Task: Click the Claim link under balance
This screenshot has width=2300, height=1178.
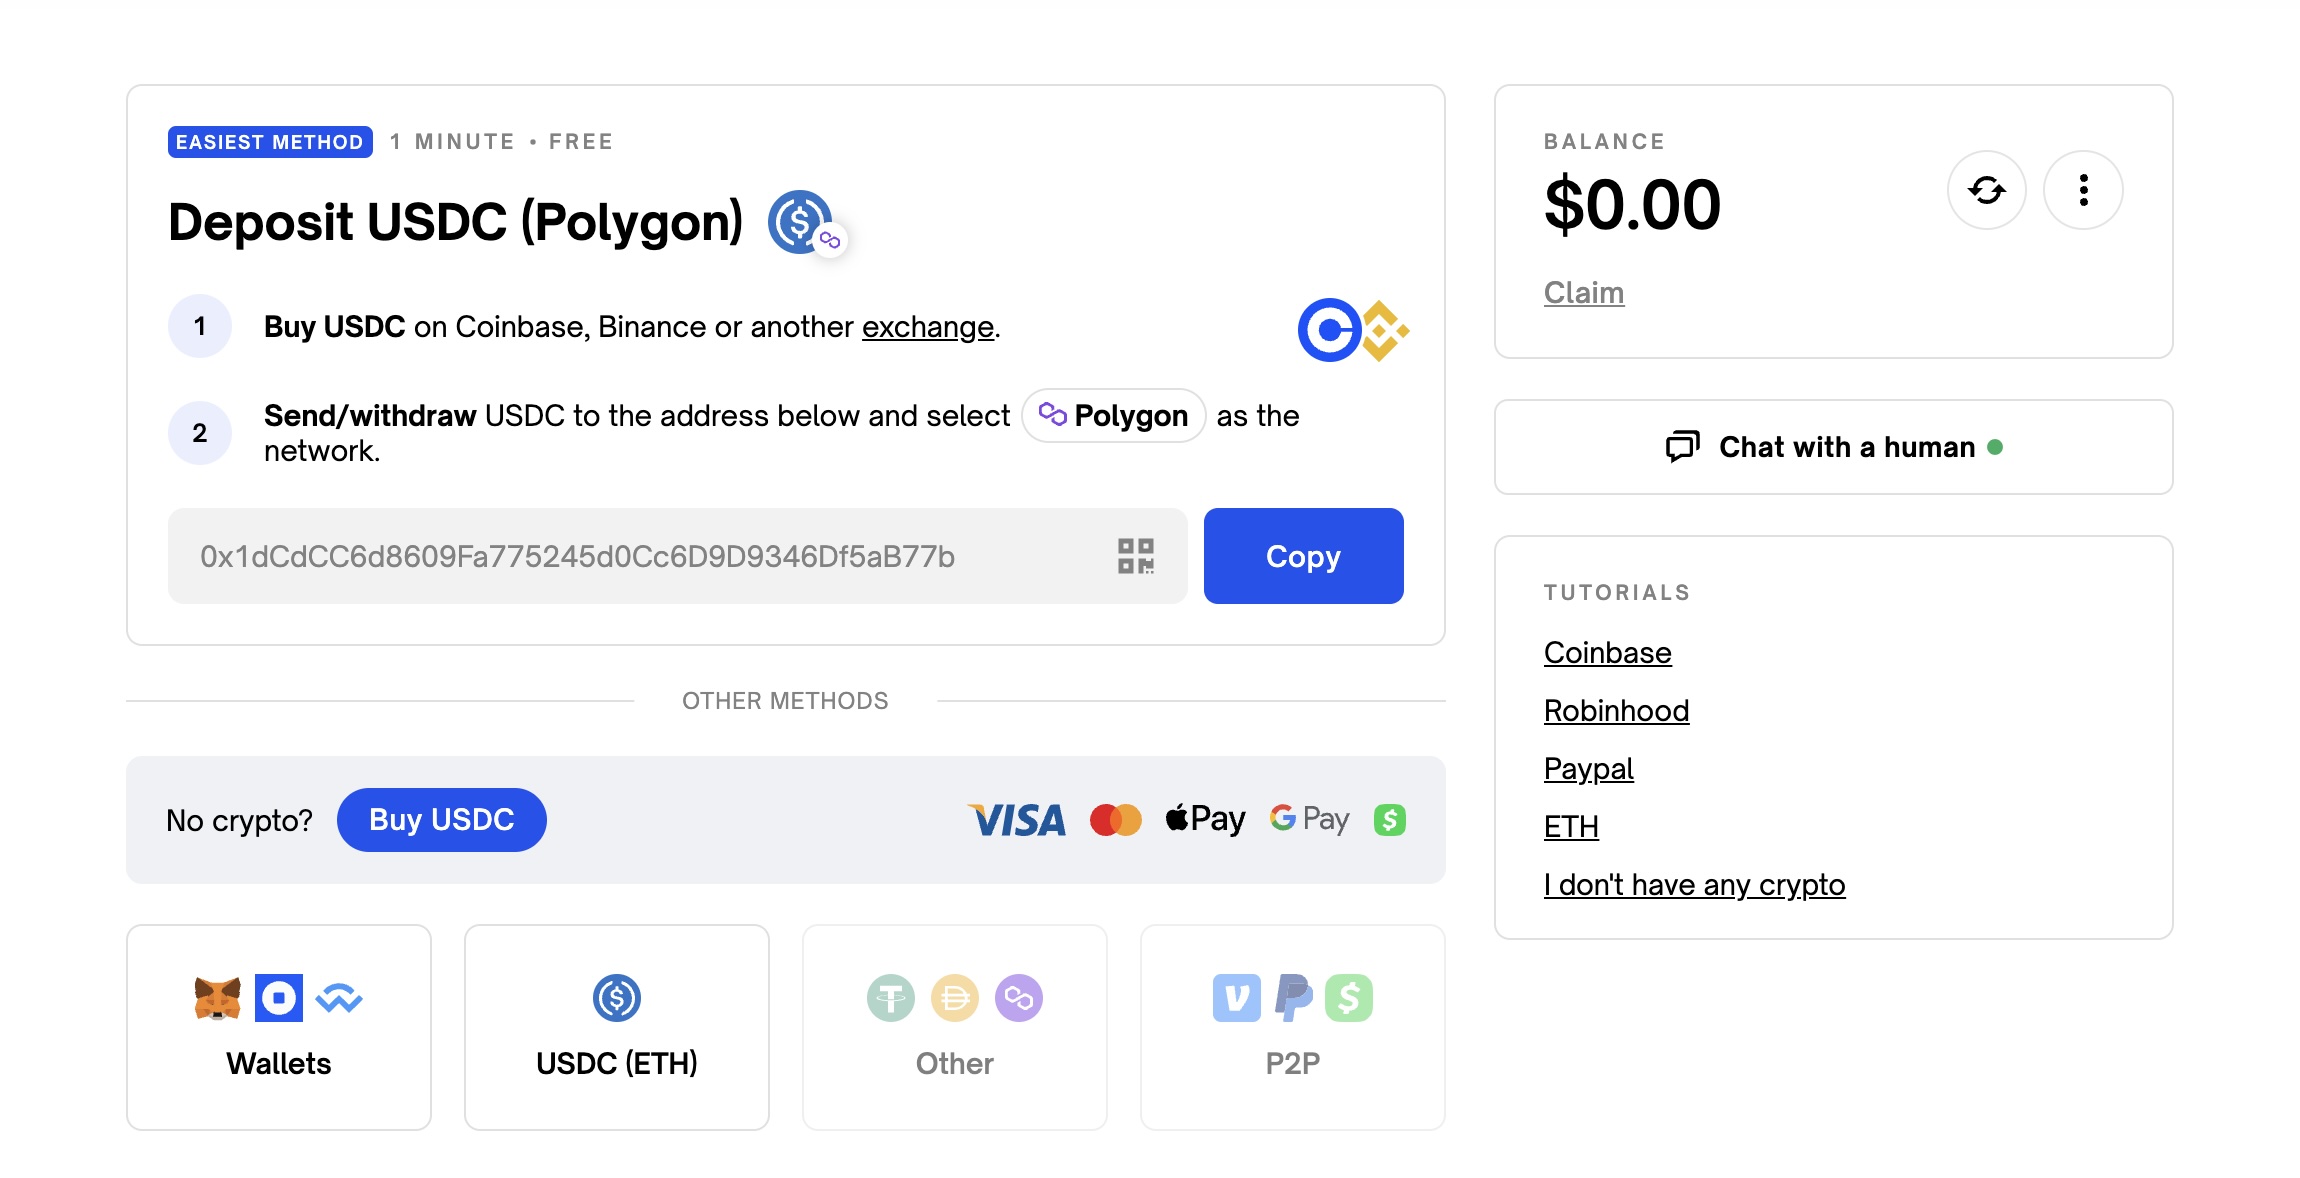Action: [1584, 293]
